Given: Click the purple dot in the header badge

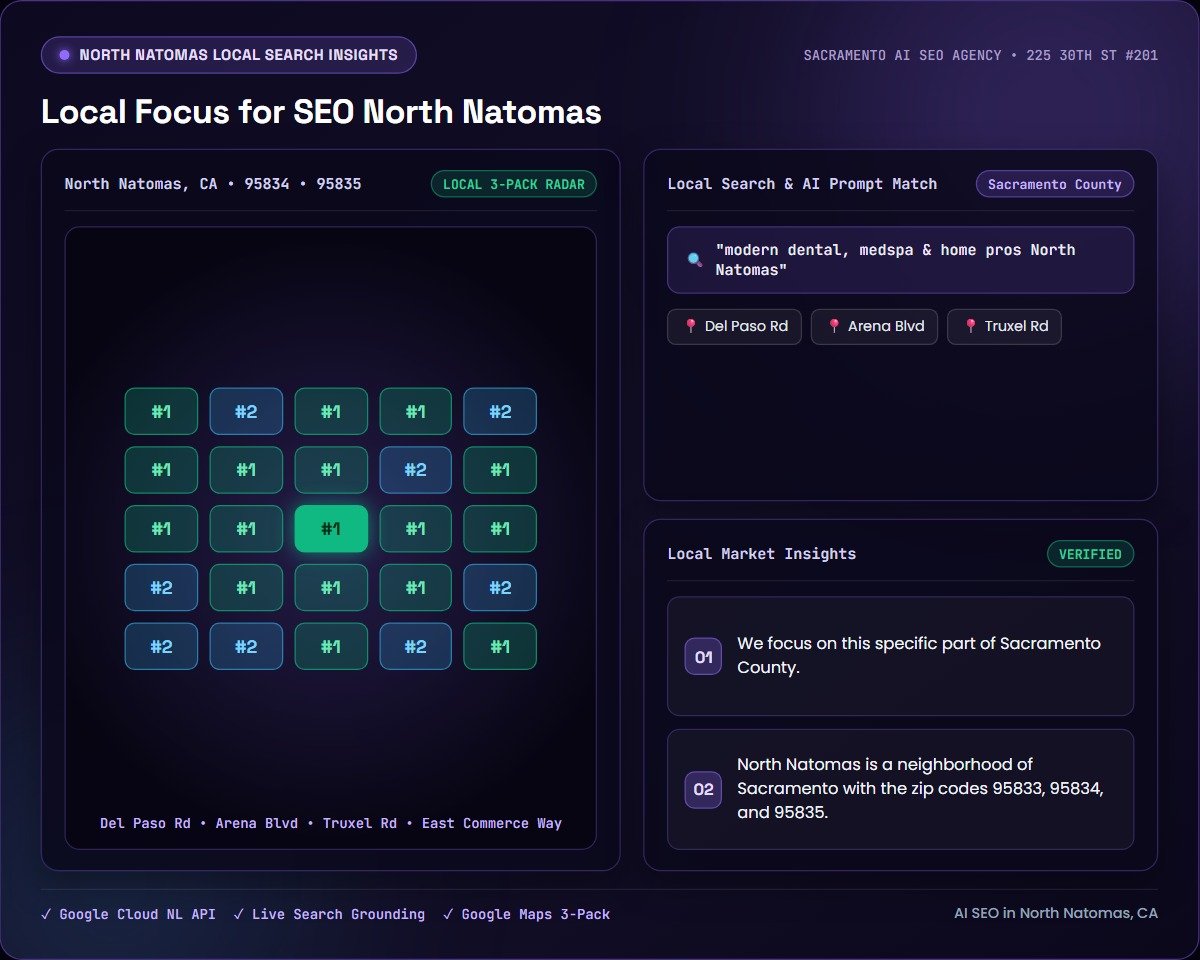Looking at the screenshot, I should tap(64, 55).
